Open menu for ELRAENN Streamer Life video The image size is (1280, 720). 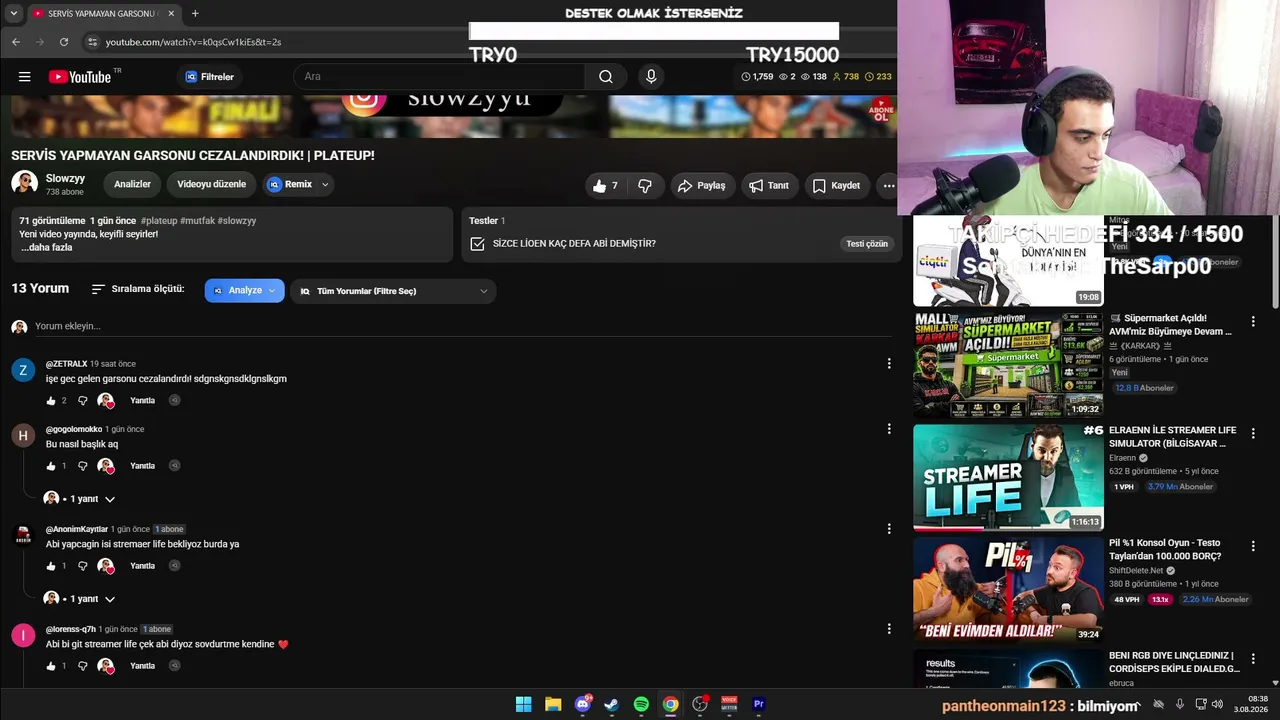(x=1253, y=434)
